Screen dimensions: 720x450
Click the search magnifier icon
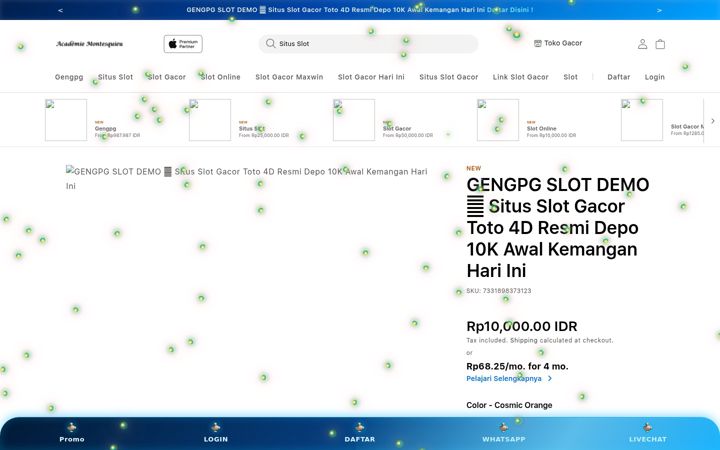(270, 43)
